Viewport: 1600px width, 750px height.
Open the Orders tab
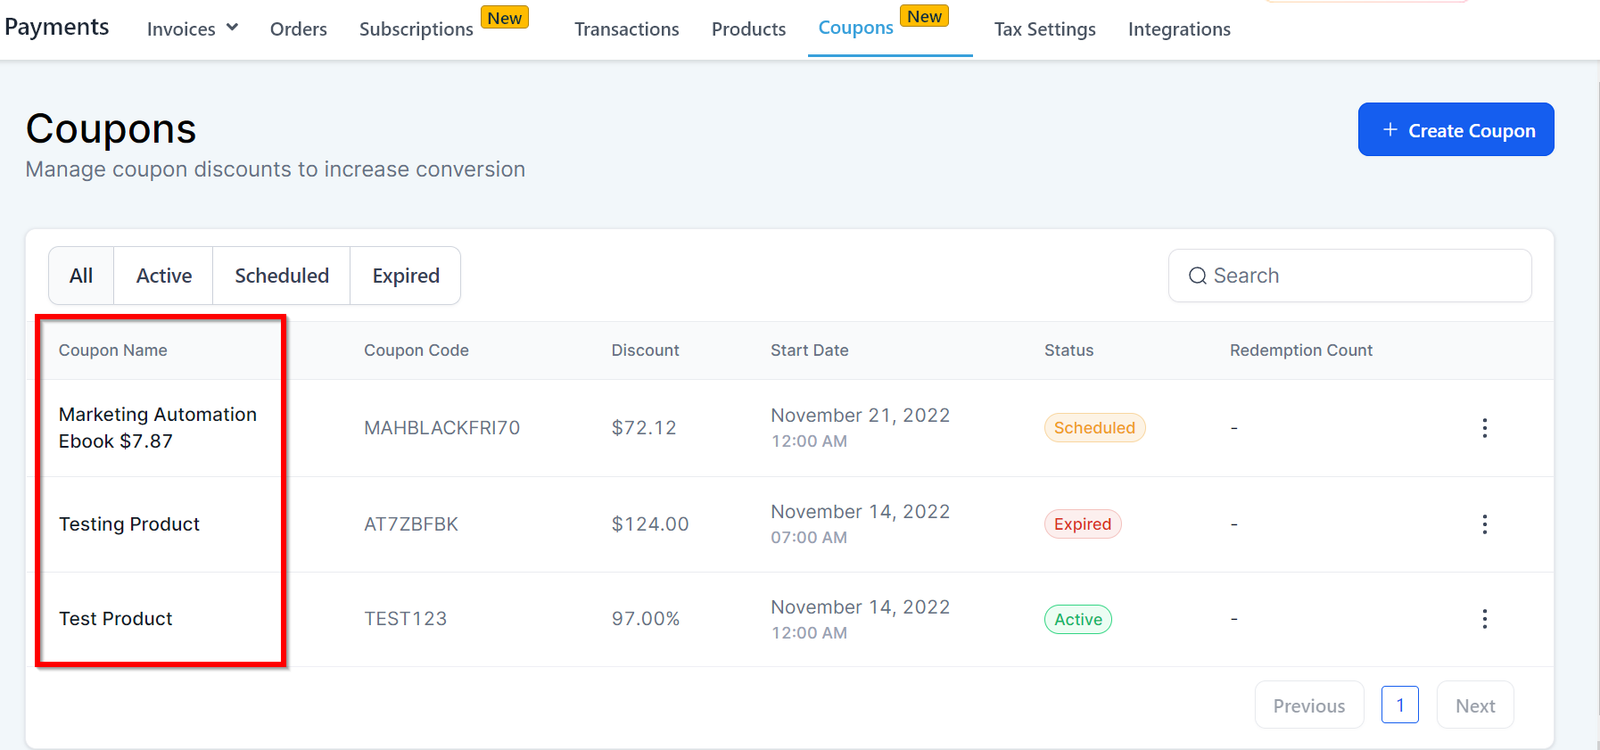298,29
